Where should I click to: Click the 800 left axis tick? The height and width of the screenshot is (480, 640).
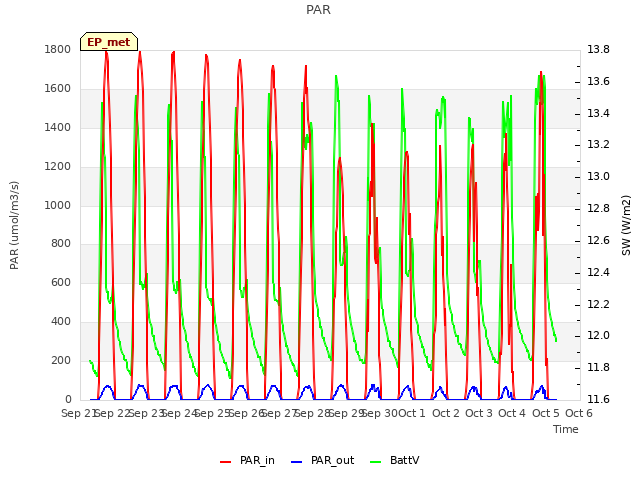click(61, 244)
